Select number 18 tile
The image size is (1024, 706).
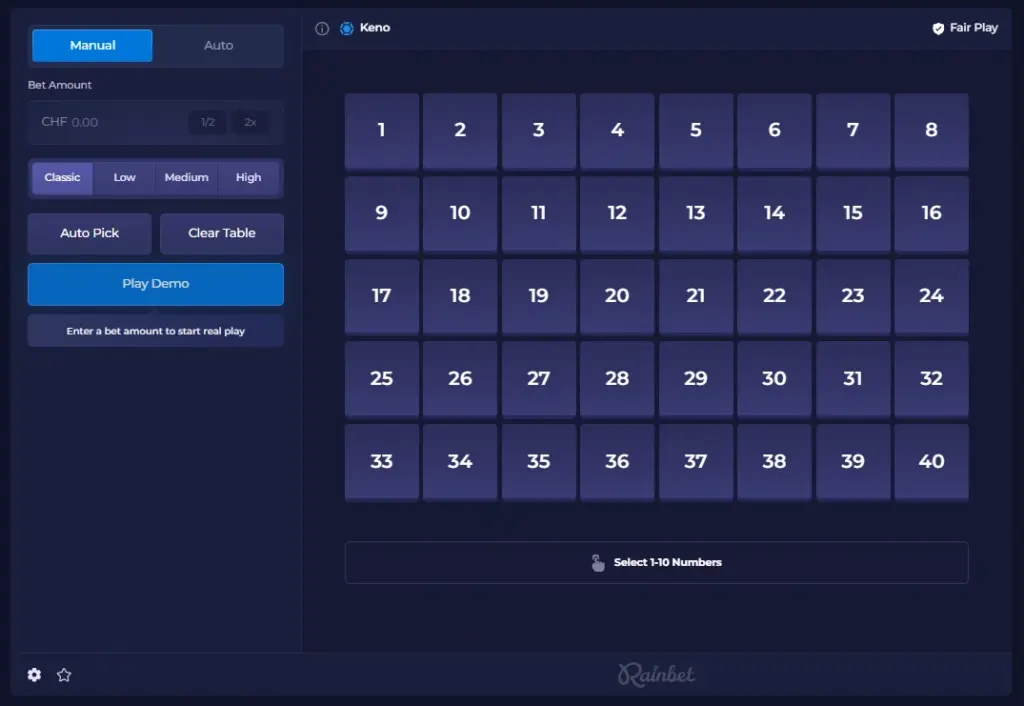pyautogui.click(x=460, y=297)
